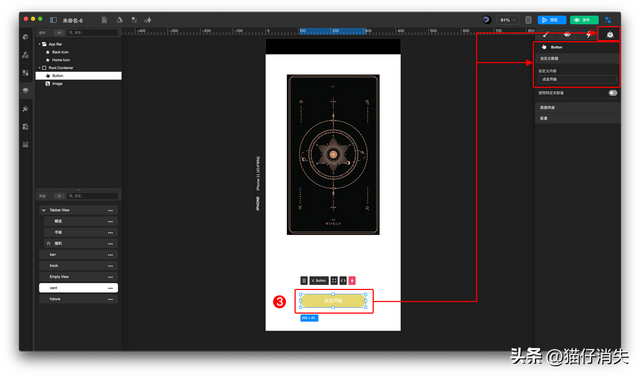Toggle the custom refresh value switch
This screenshot has height=376, width=640.
pos(613,93)
